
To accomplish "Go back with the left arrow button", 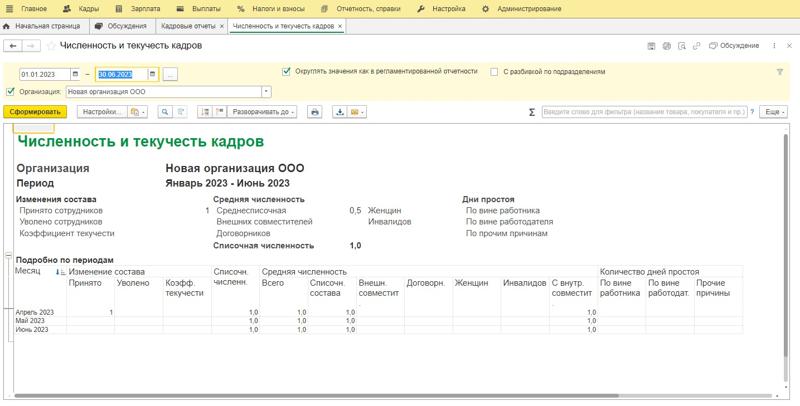I will (x=13, y=46).
